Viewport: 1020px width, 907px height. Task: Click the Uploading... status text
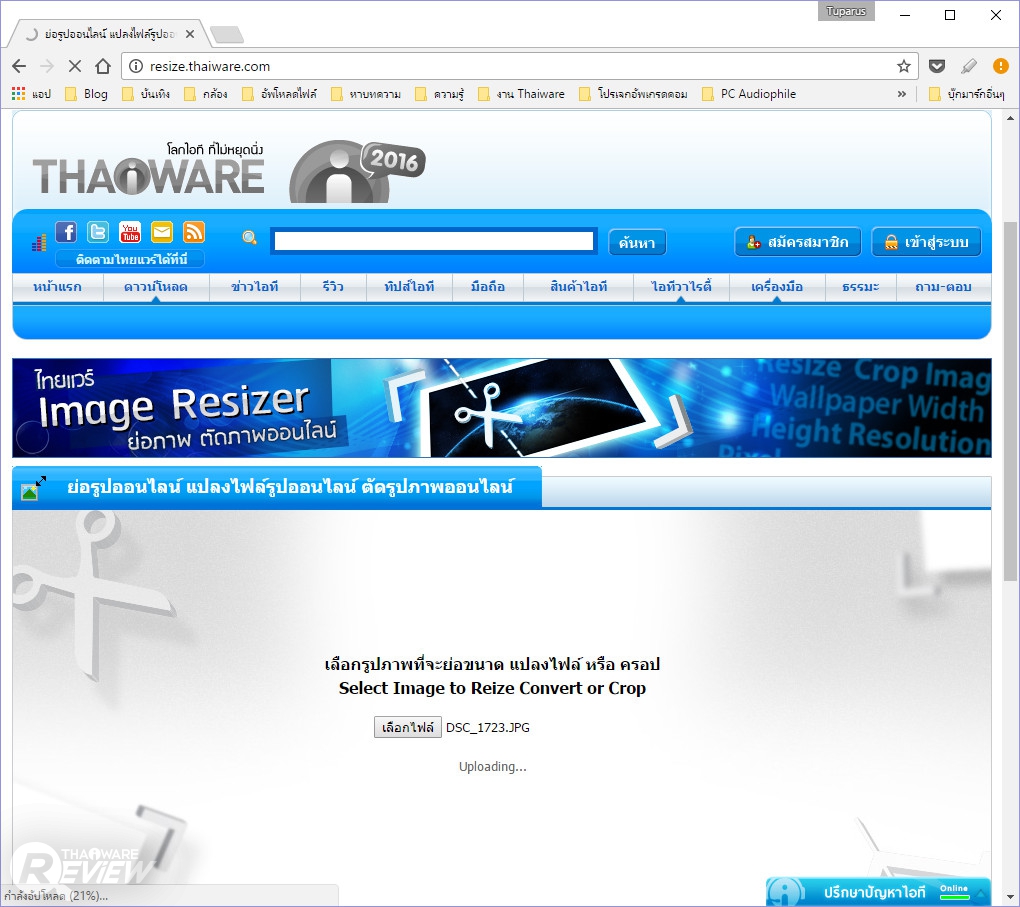coord(492,766)
